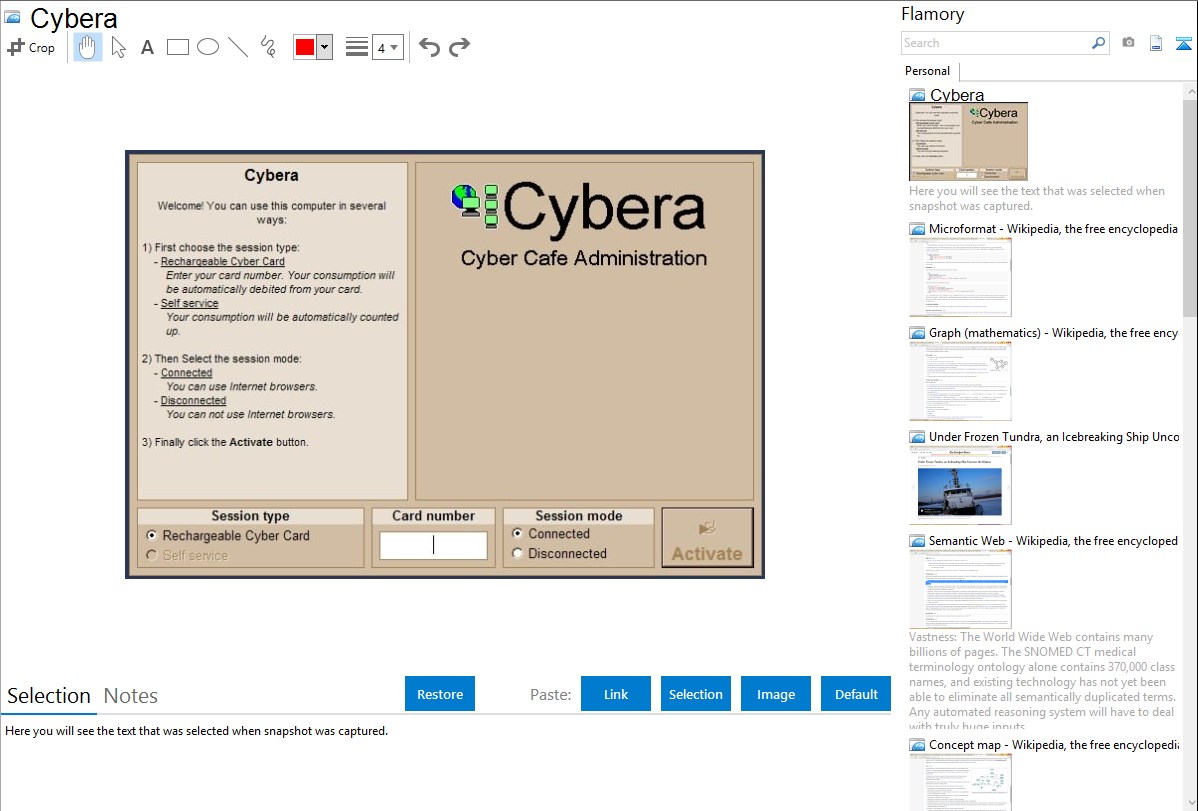Select the Connected session mode radio
Viewport: 1198px width, 811px height.
pos(517,534)
